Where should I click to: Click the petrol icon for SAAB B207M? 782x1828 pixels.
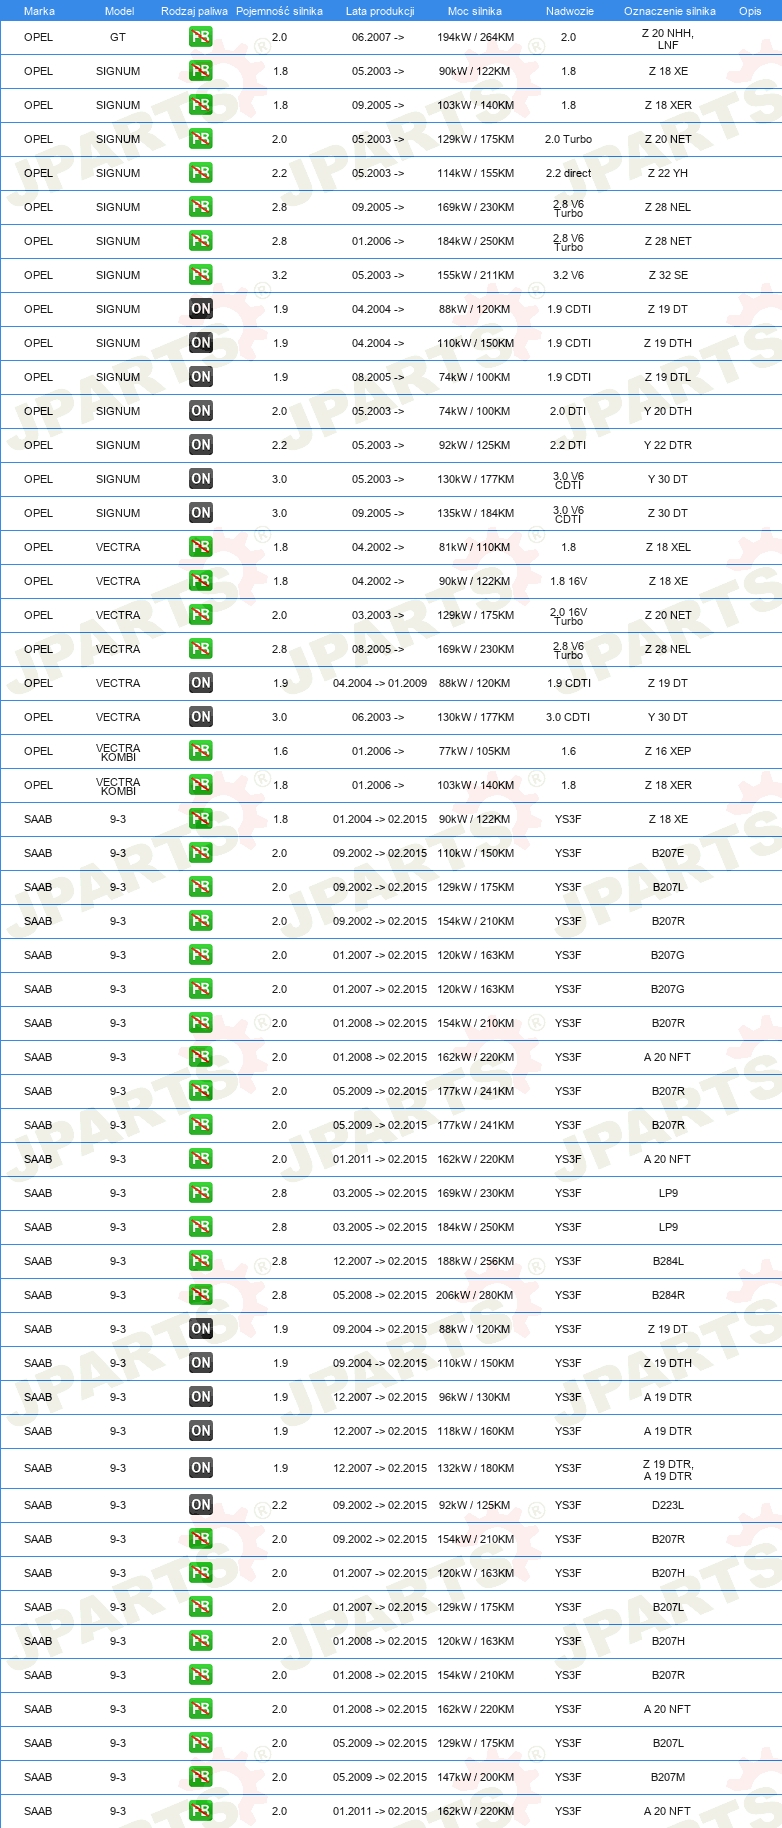tap(201, 1777)
